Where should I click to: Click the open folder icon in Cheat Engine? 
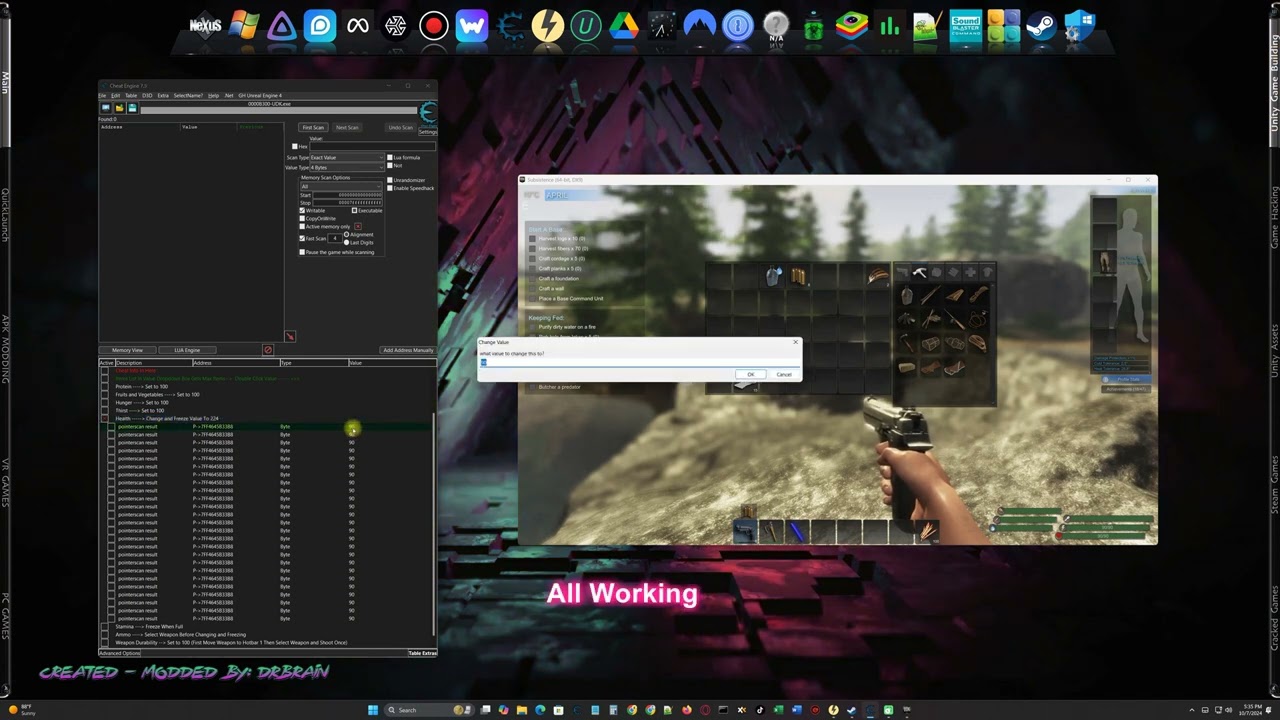(x=119, y=108)
